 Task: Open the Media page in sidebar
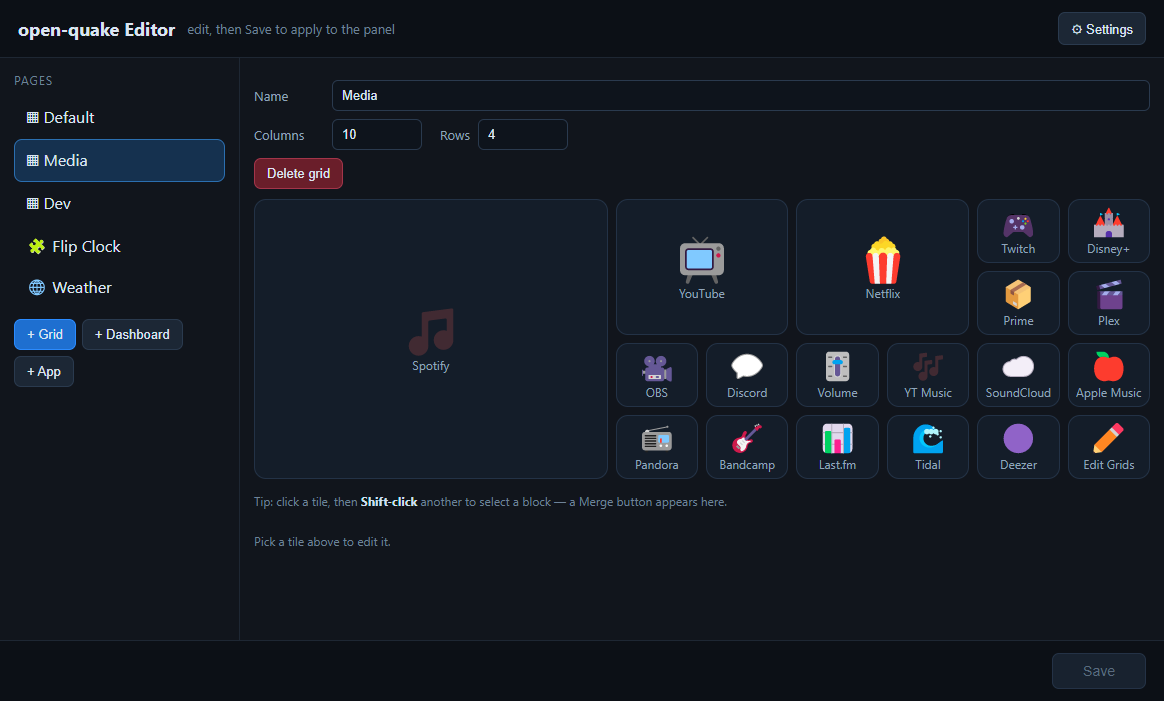point(119,160)
